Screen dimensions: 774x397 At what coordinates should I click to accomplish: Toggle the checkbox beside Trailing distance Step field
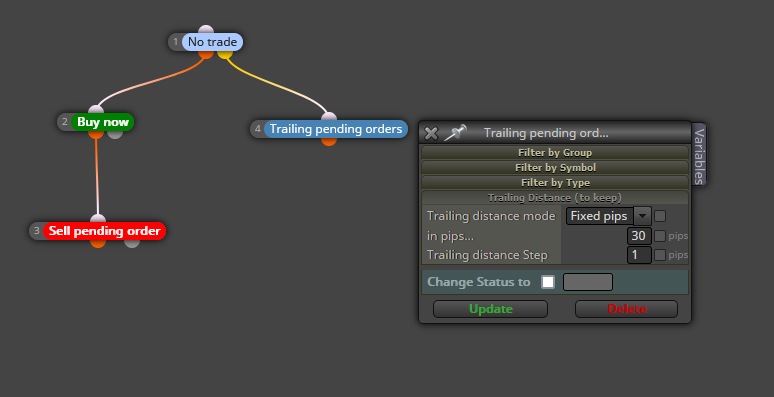pyautogui.click(x=660, y=255)
